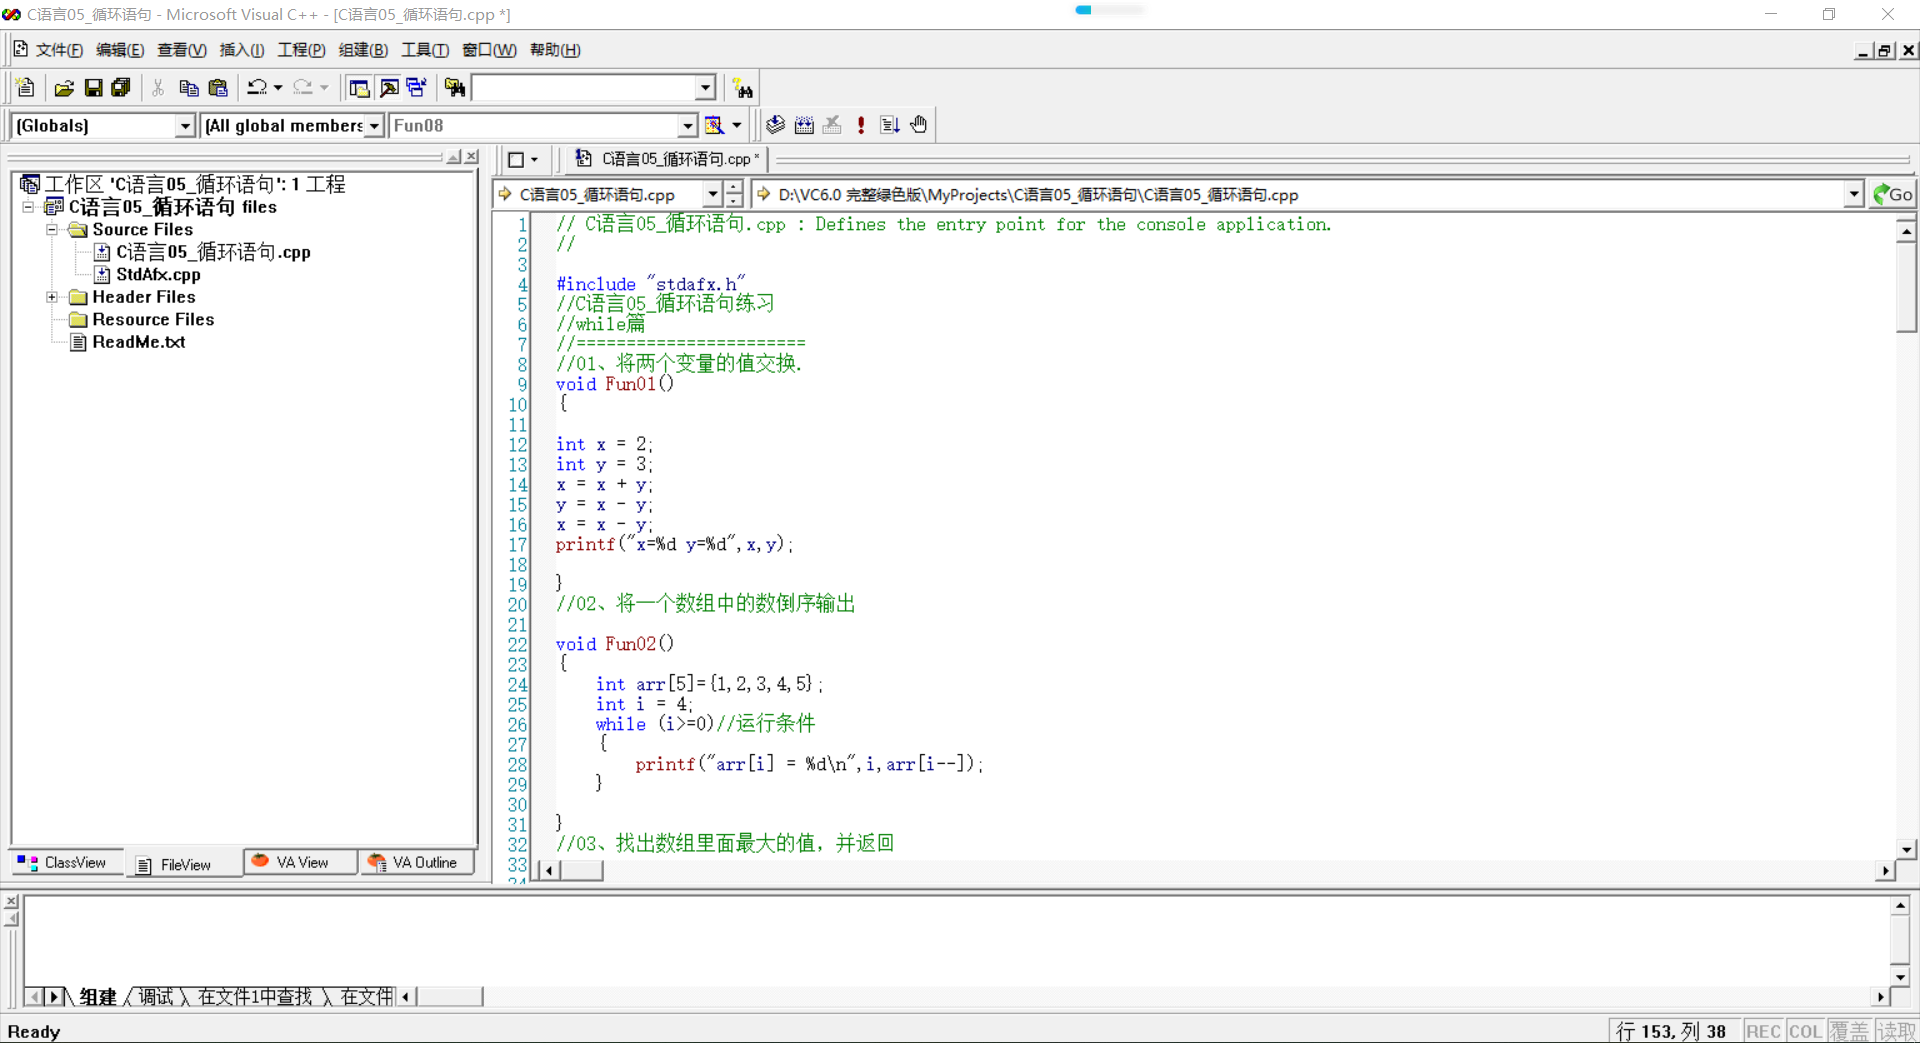Expand the Header Files folder
This screenshot has width=1920, height=1043.
(52, 297)
